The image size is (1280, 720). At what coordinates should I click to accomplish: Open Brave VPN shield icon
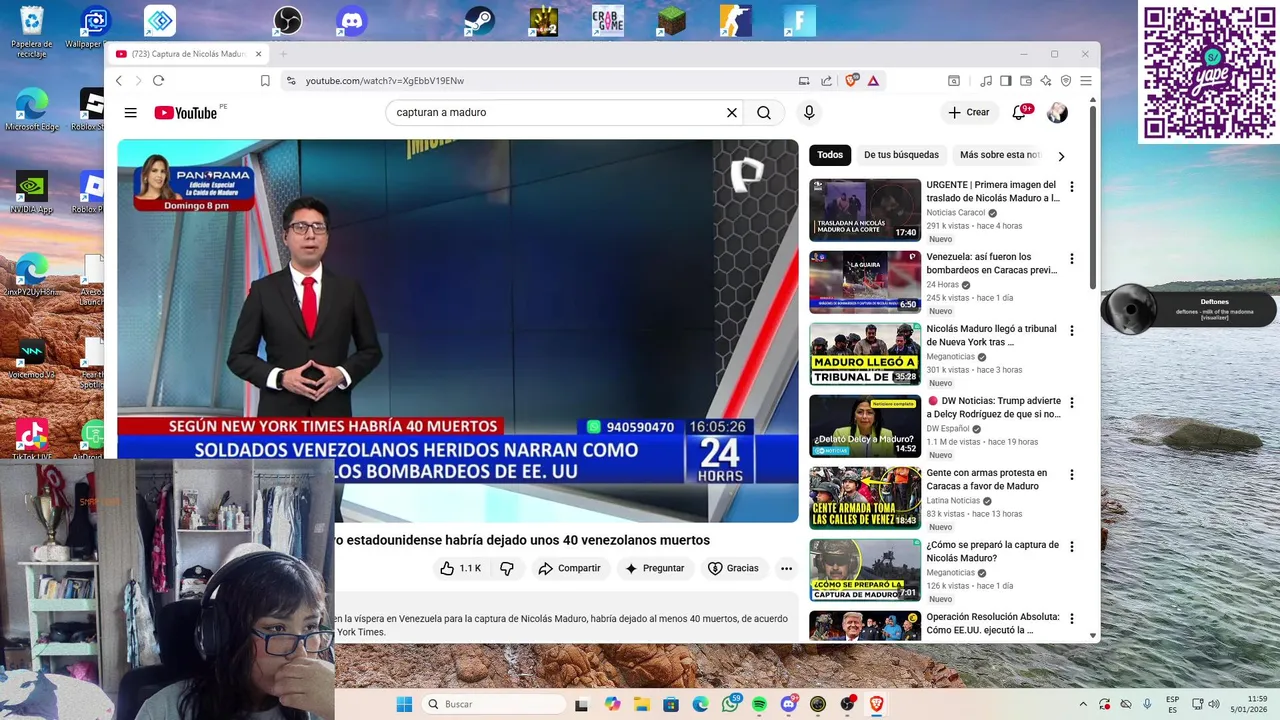tap(1066, 81)
